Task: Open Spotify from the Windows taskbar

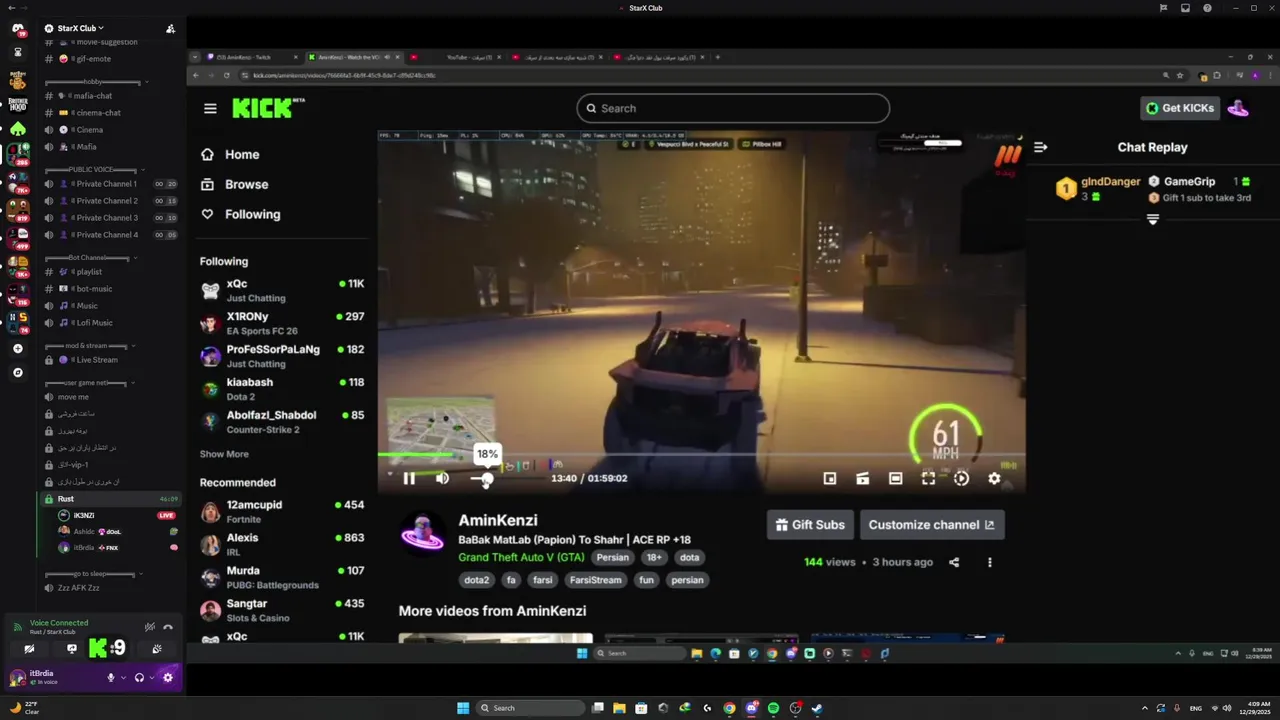Action: 773,708
